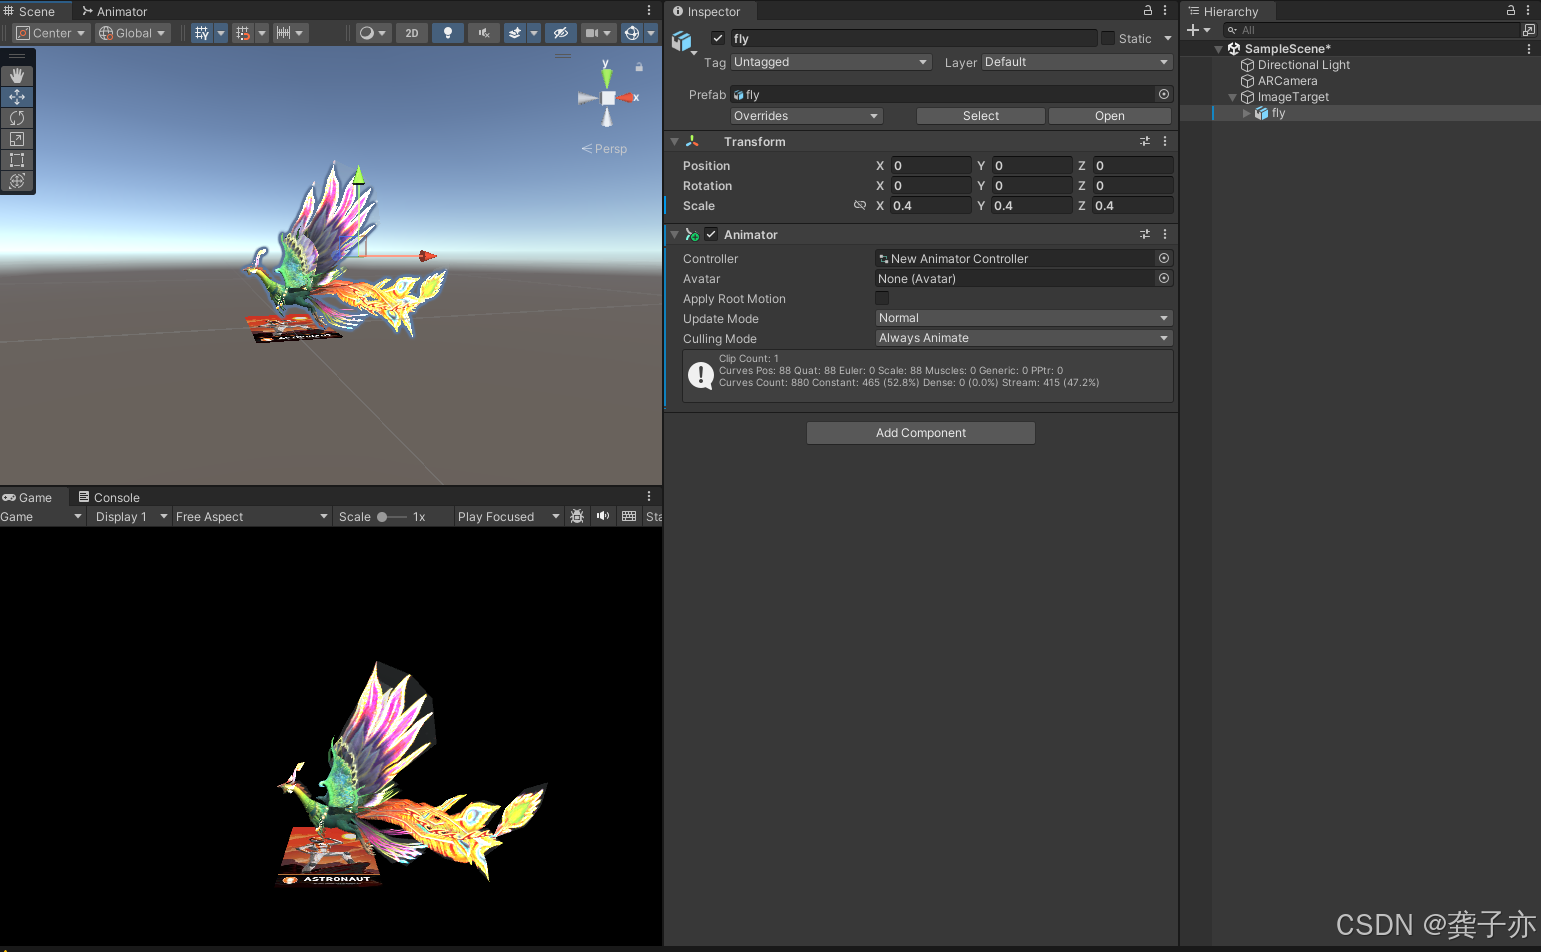Select the Rect tool
The image size is (1541, 952).
click(17, 160)
